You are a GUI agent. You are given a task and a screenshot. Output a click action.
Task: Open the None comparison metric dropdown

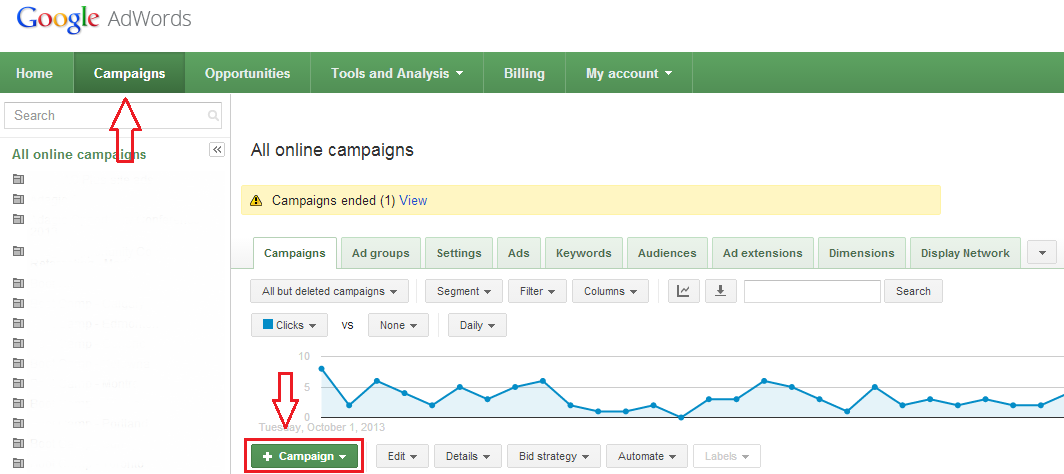398,325
